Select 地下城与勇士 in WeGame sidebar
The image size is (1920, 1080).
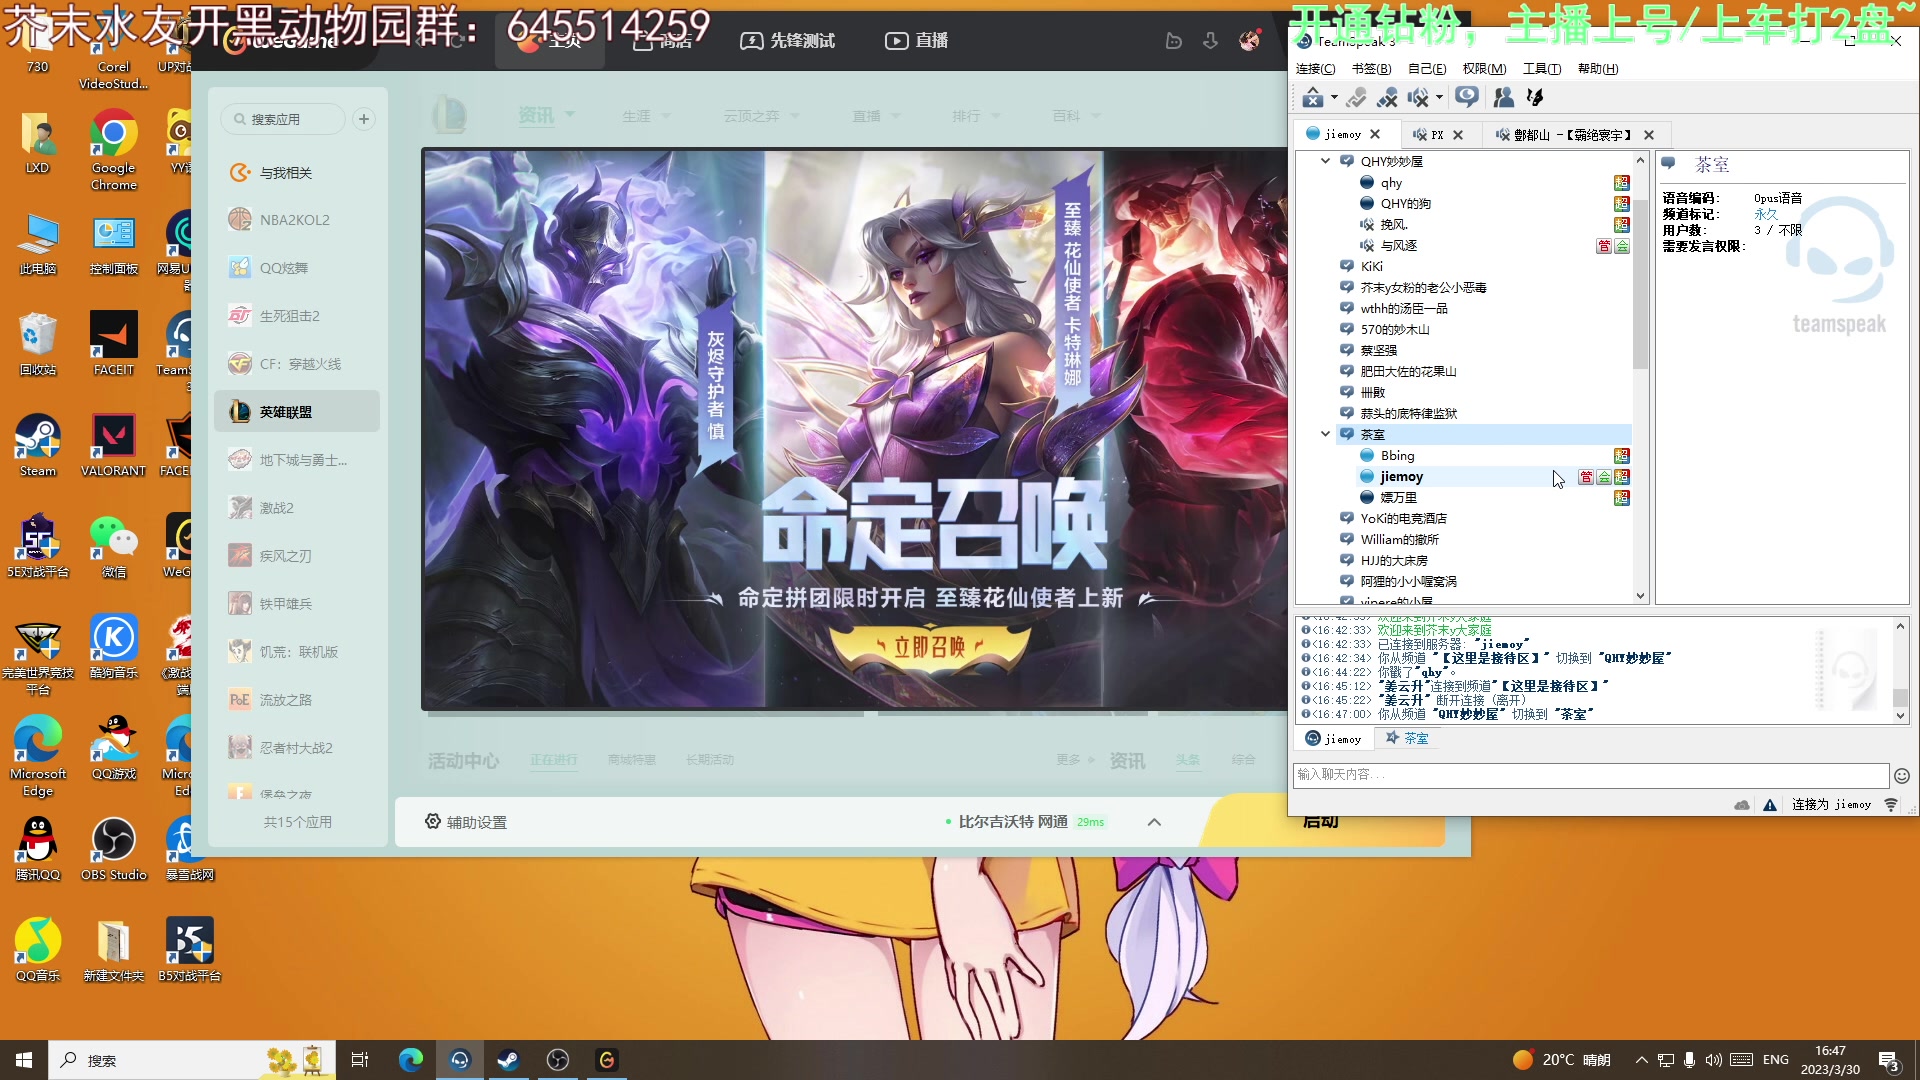(x=297, y=460)
